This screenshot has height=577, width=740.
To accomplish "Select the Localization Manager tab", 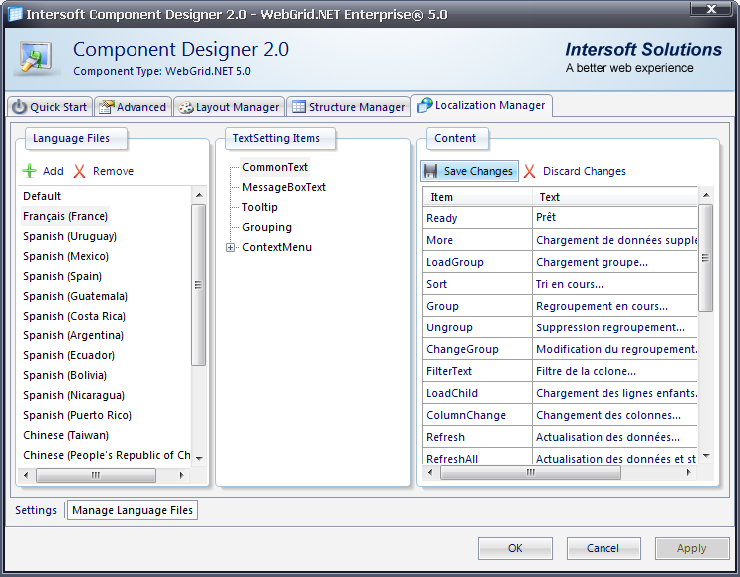I will tap(481, 105).
